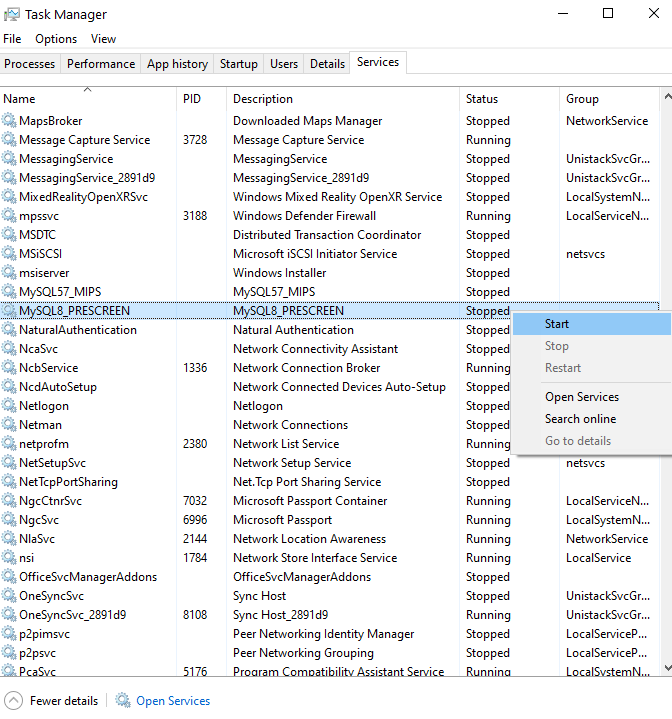The height and width of the screenshot is (719, 672).
Task: Open the Options menu
Action: coord(56,39)
